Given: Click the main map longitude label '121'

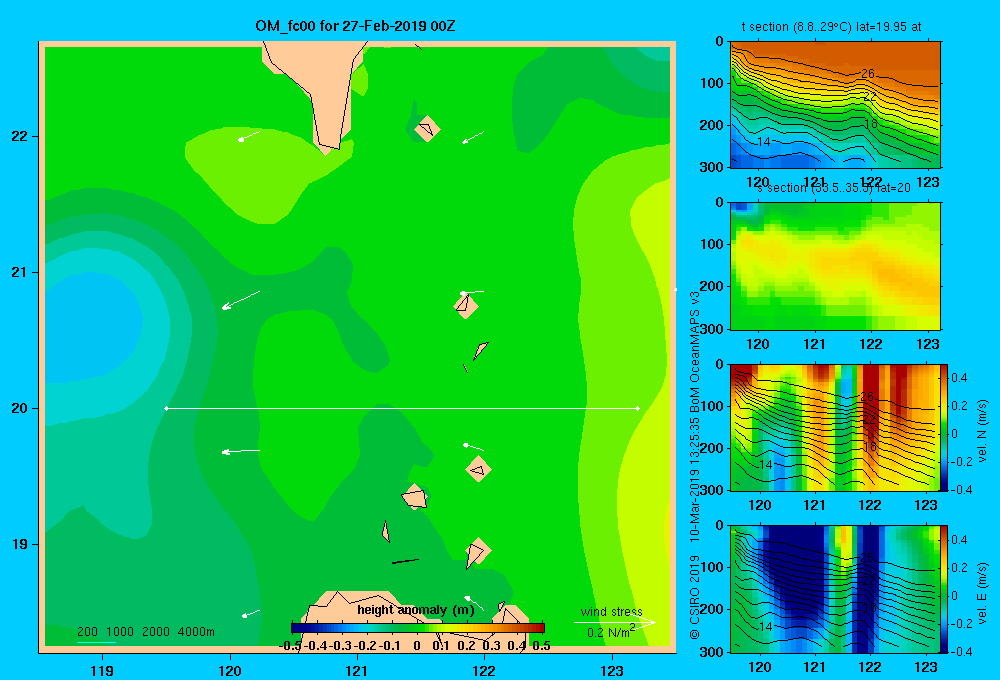Looking at the screenshot, I should point(357,670).
